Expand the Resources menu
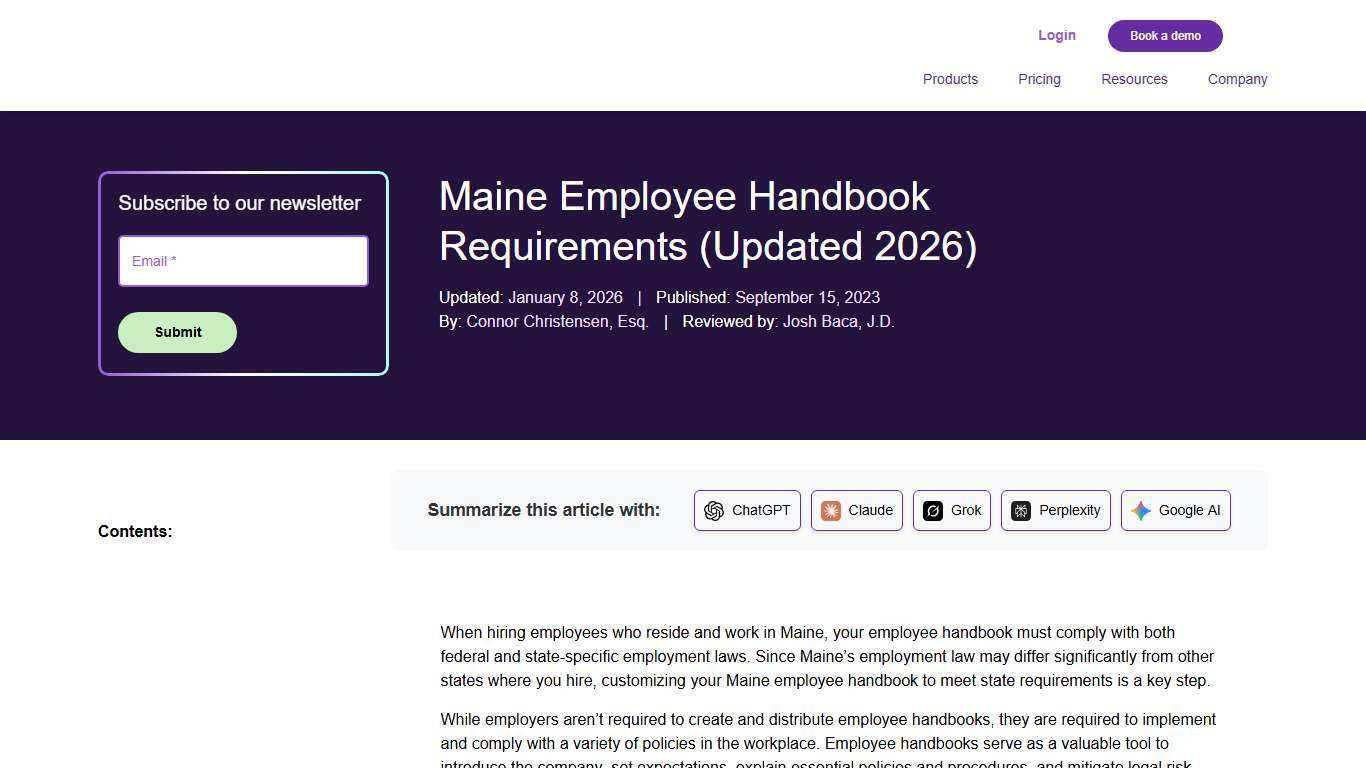Viewport: 1366px width, 768px height. pos(1134,79)
